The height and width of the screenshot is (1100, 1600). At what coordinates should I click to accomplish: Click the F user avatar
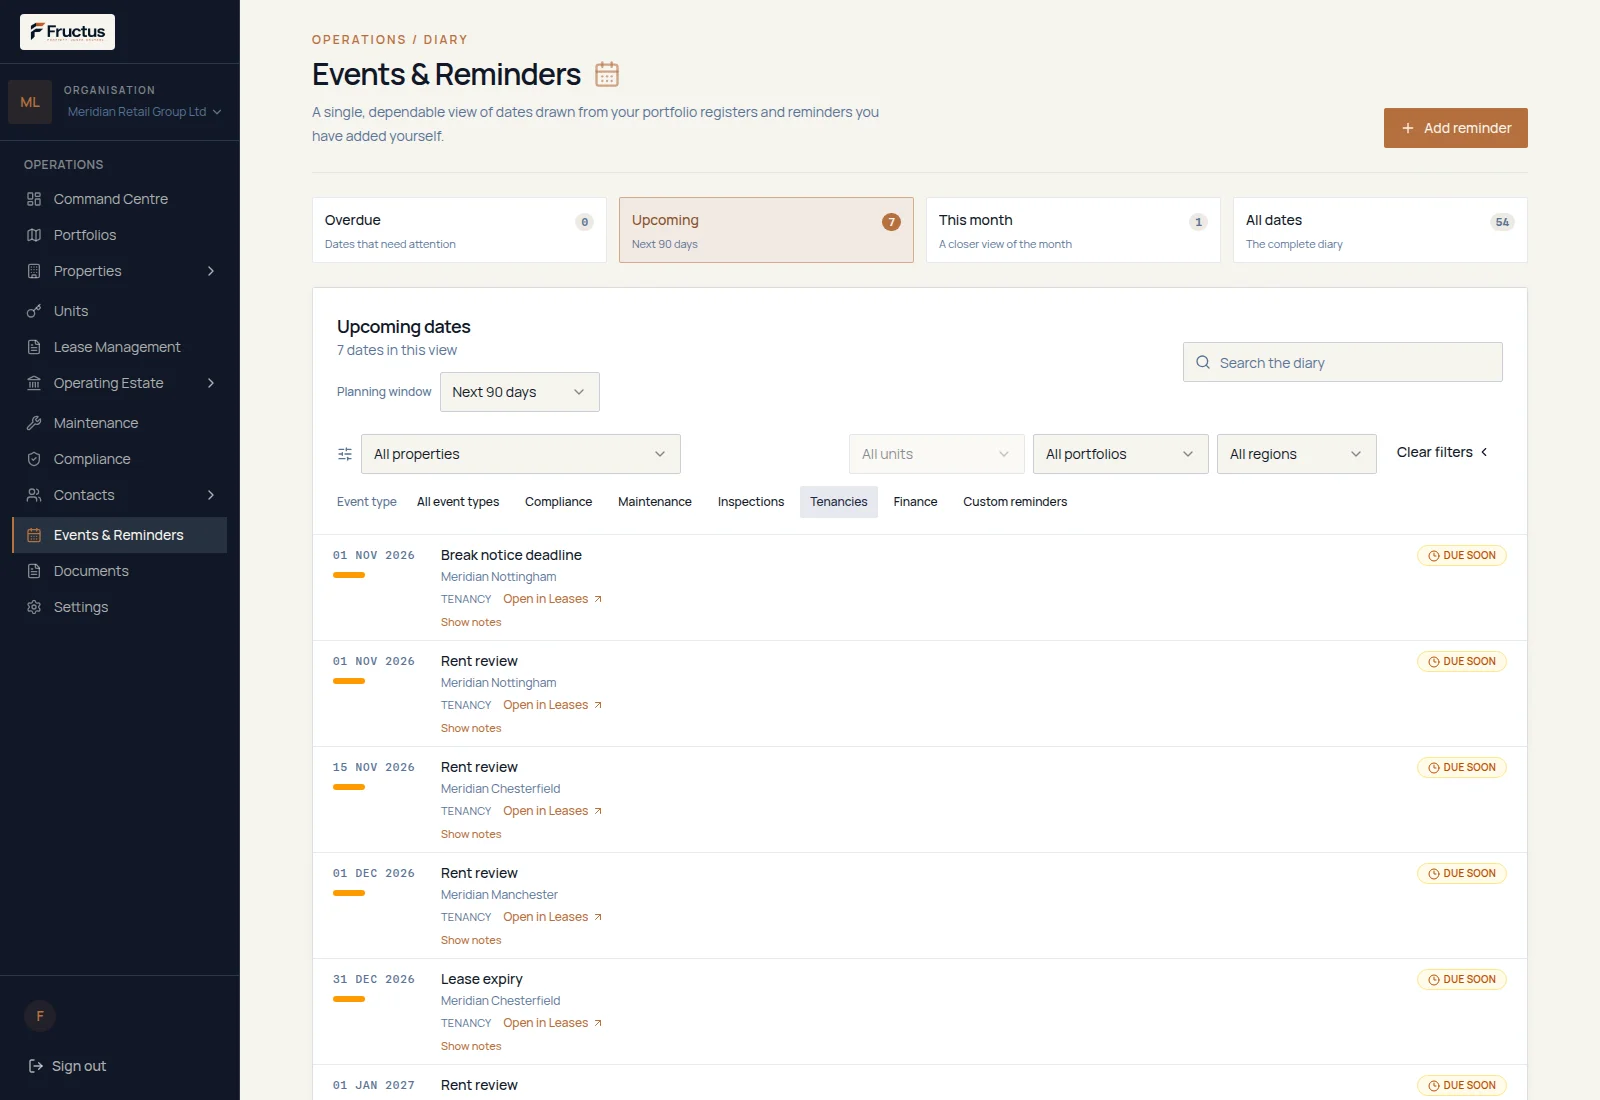40,1016
